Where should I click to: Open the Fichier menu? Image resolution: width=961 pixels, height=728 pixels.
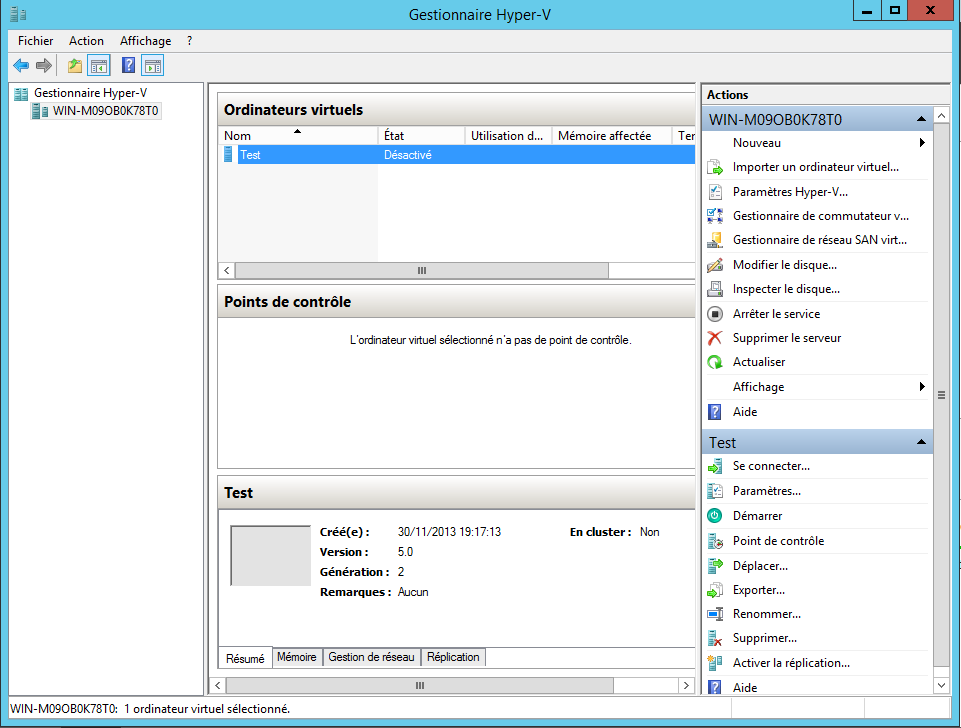tap(36, 40)
